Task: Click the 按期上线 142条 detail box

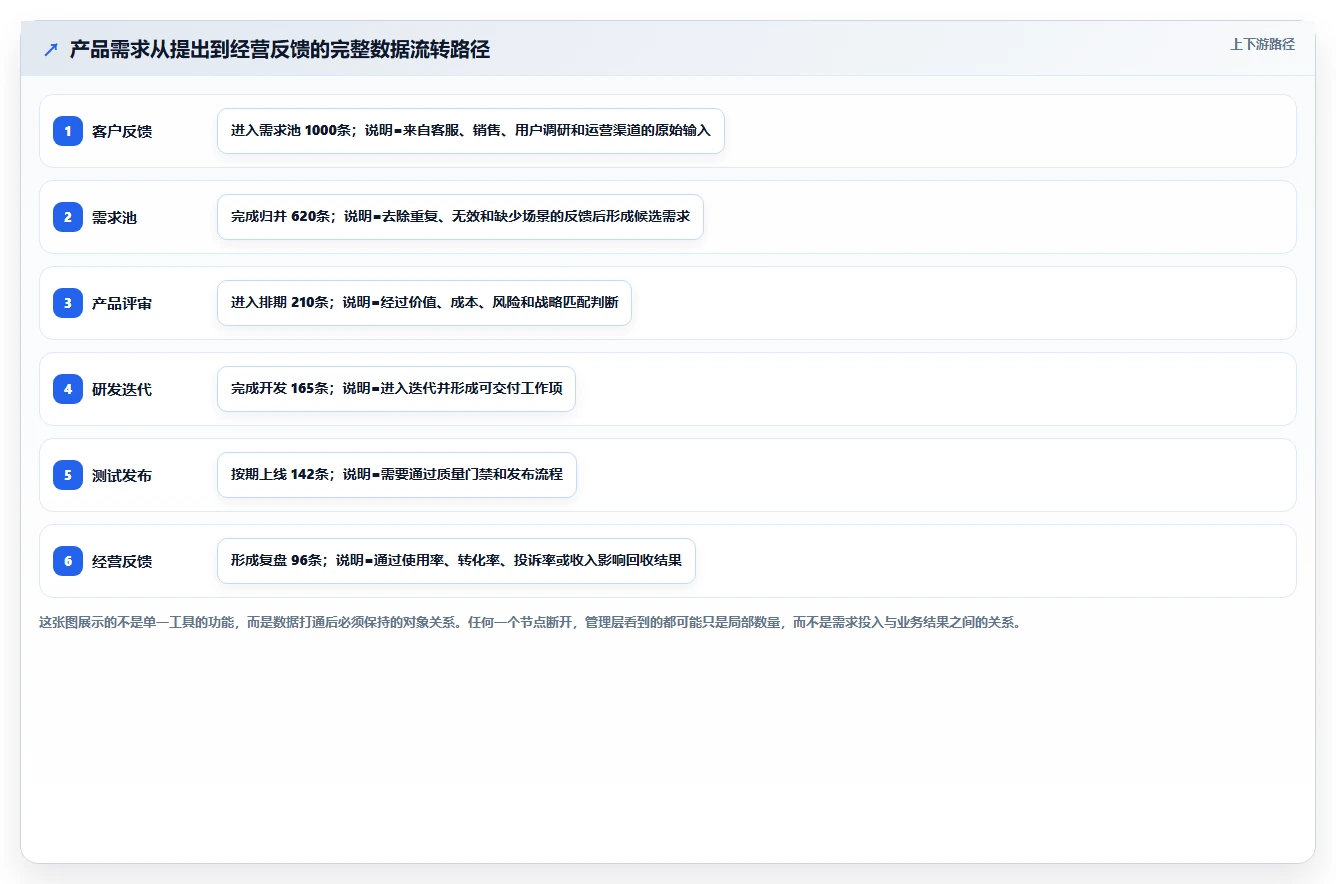Action: tap(397, 475)
